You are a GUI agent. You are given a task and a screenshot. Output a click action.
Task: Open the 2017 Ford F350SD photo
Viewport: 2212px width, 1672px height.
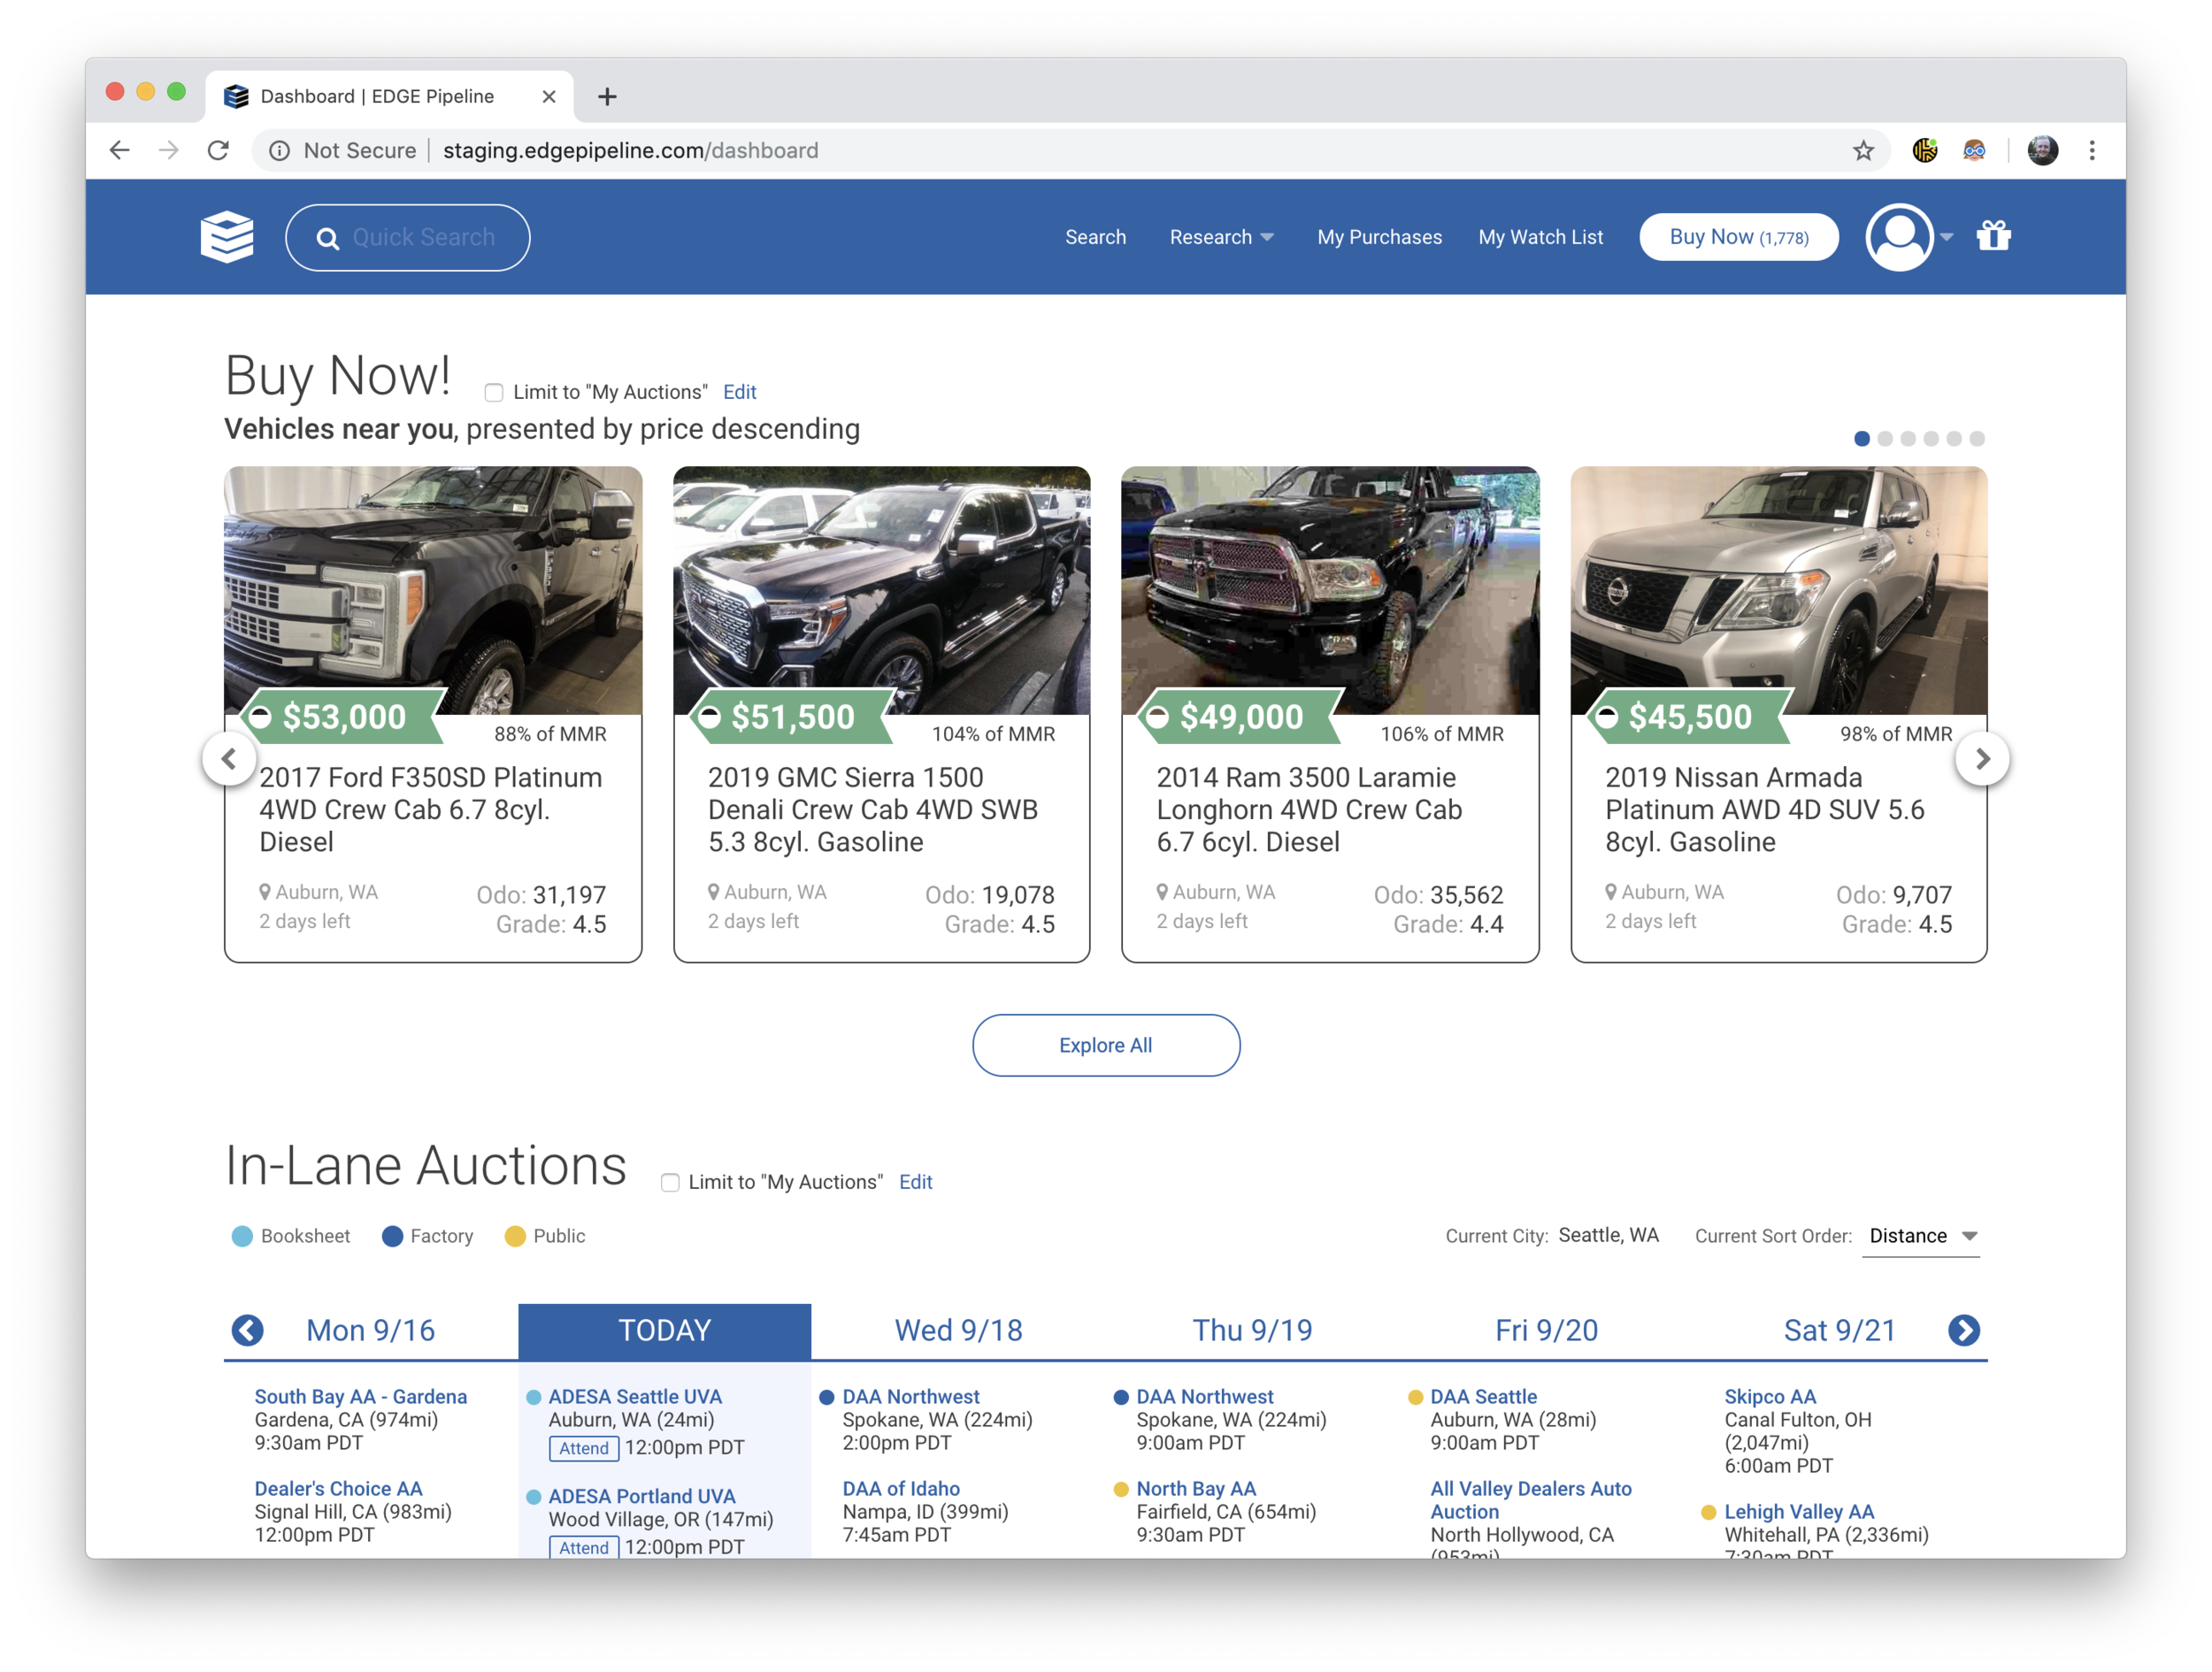click(x=433, y=590)
